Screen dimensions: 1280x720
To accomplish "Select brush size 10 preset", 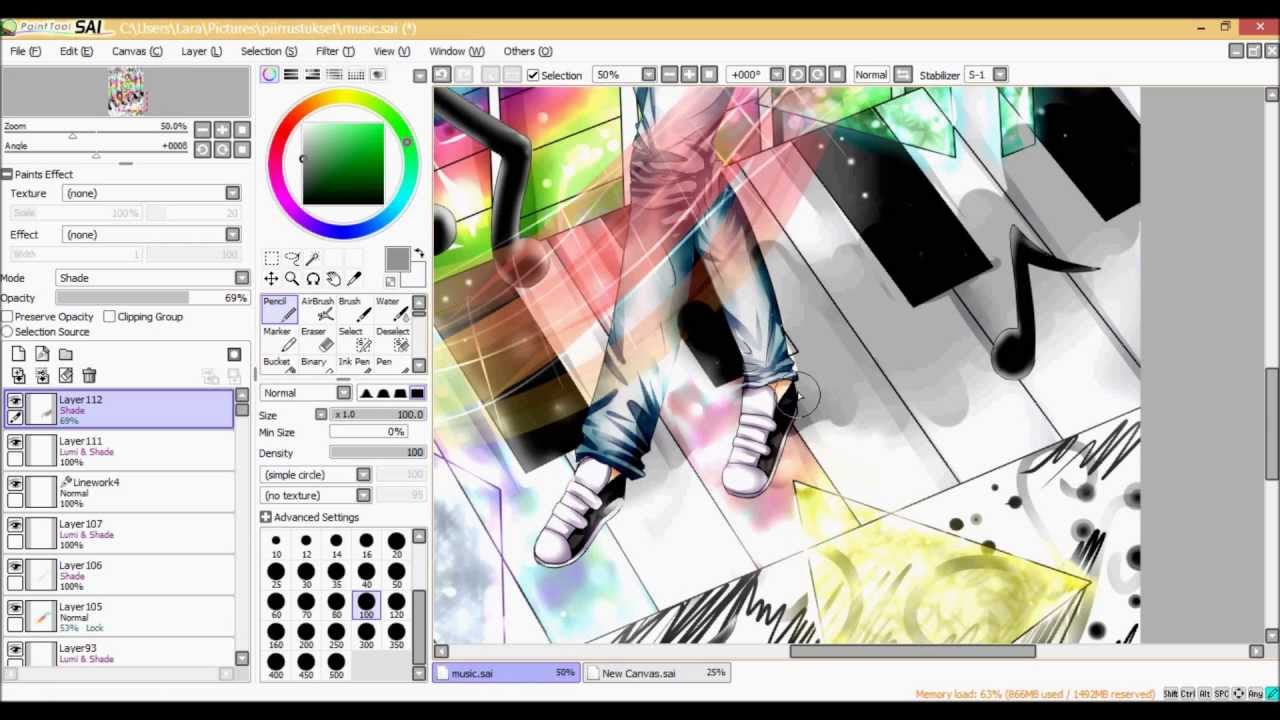I will [x=276, y=546].
